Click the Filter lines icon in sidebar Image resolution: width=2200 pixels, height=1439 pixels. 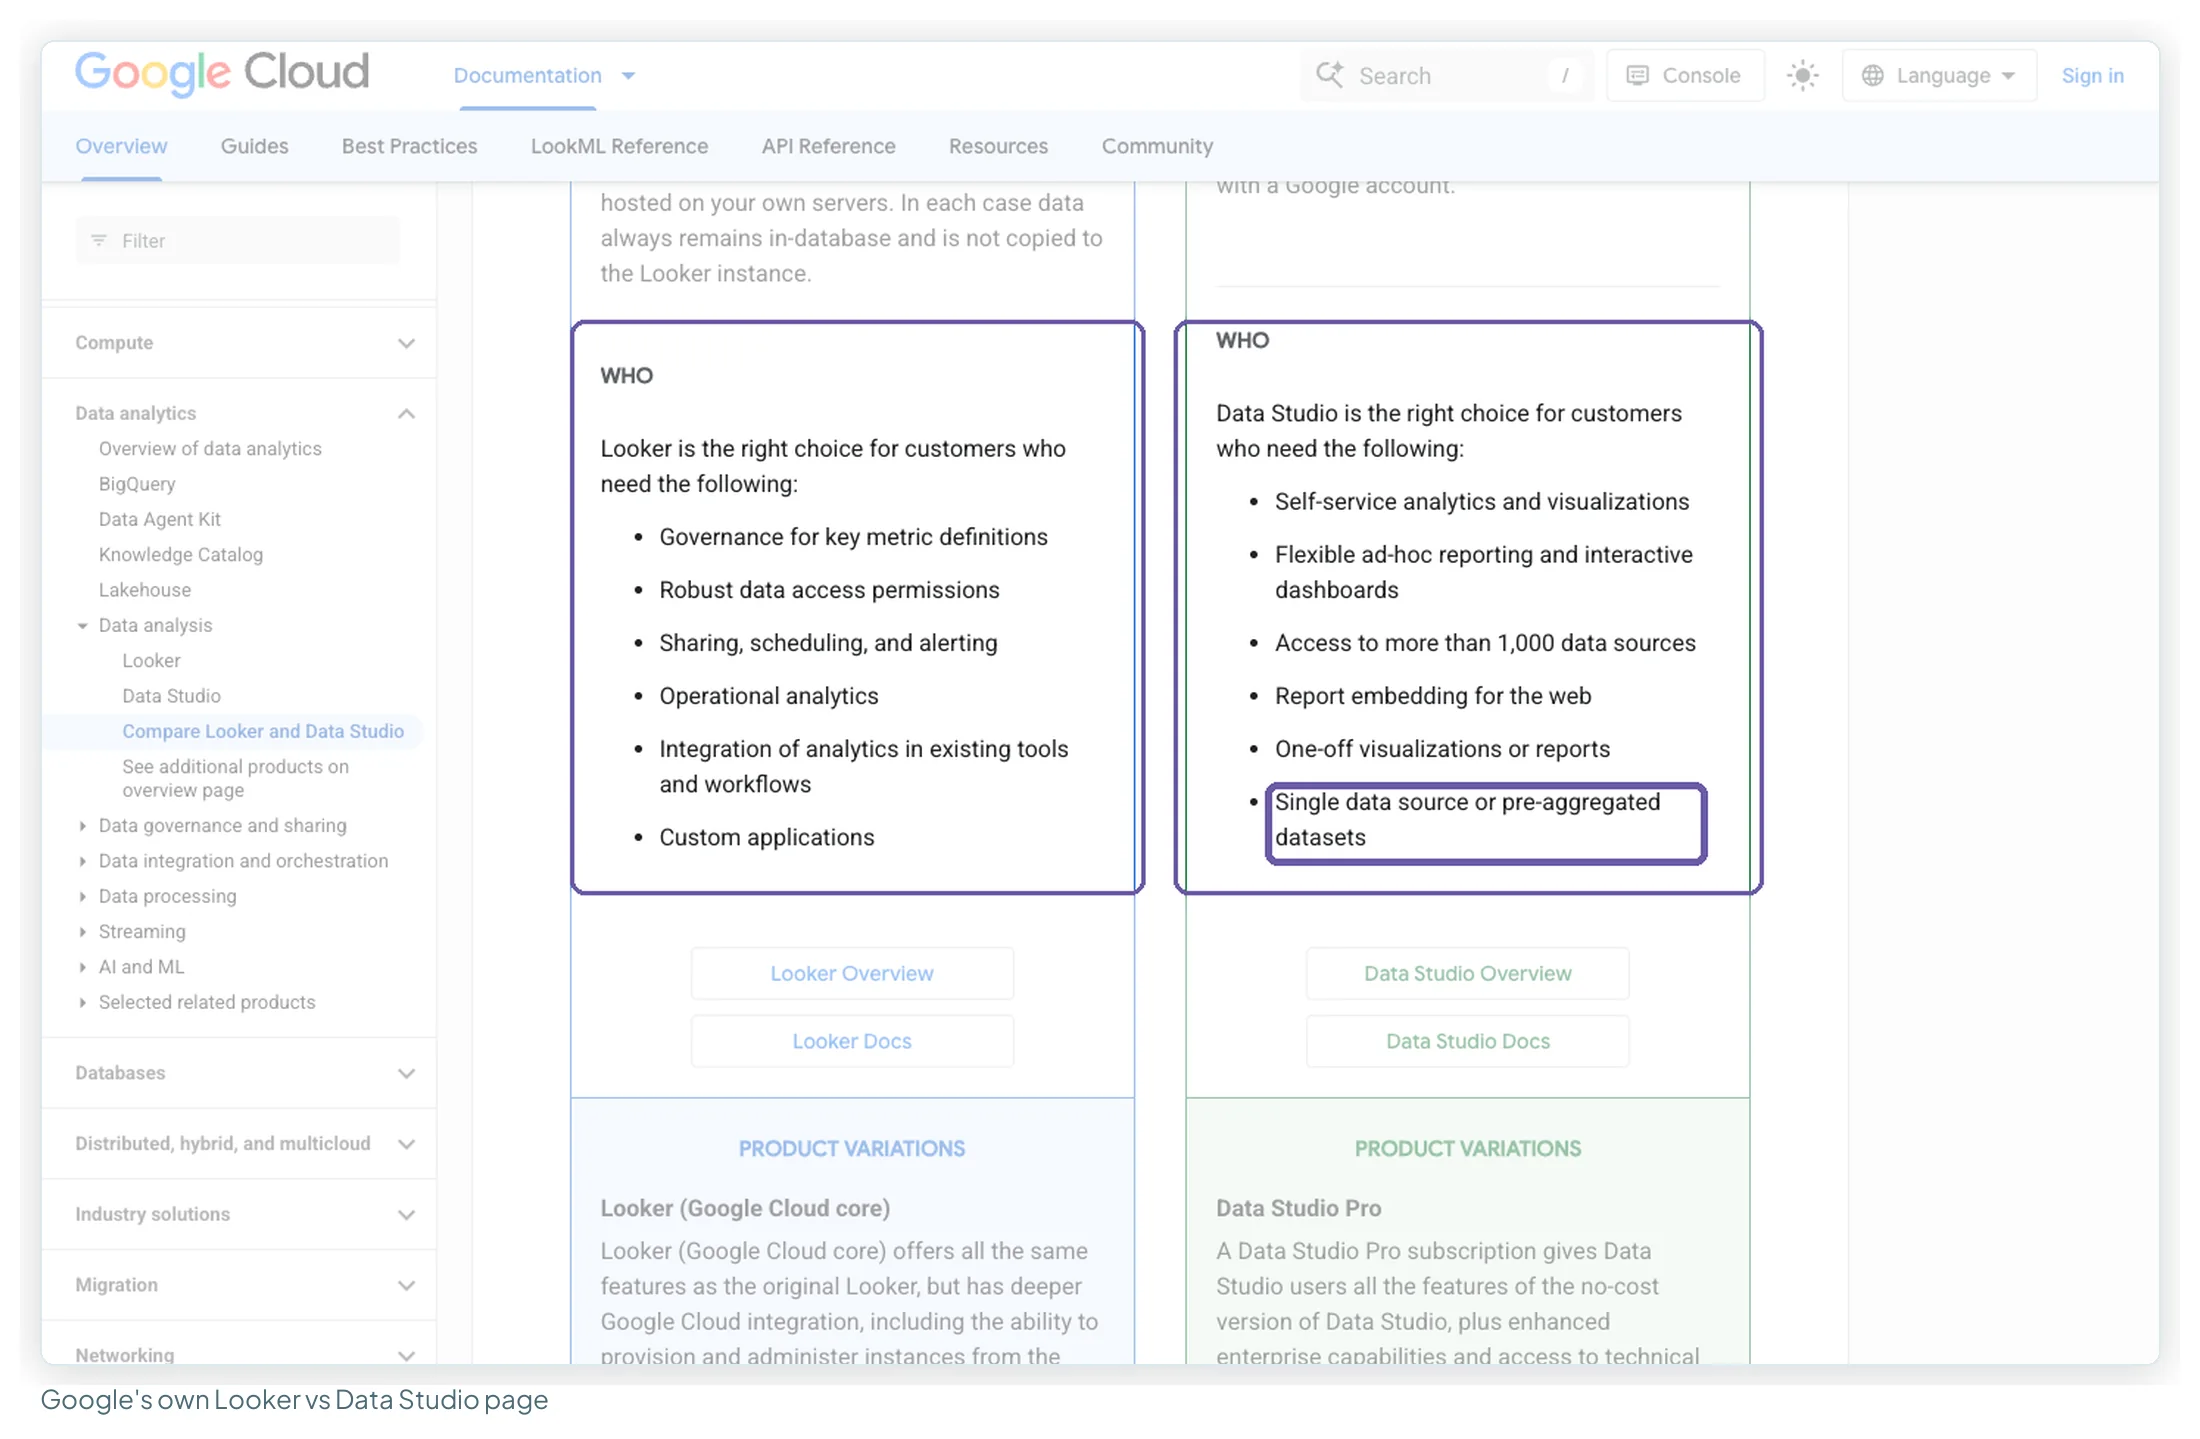[98, 240]
